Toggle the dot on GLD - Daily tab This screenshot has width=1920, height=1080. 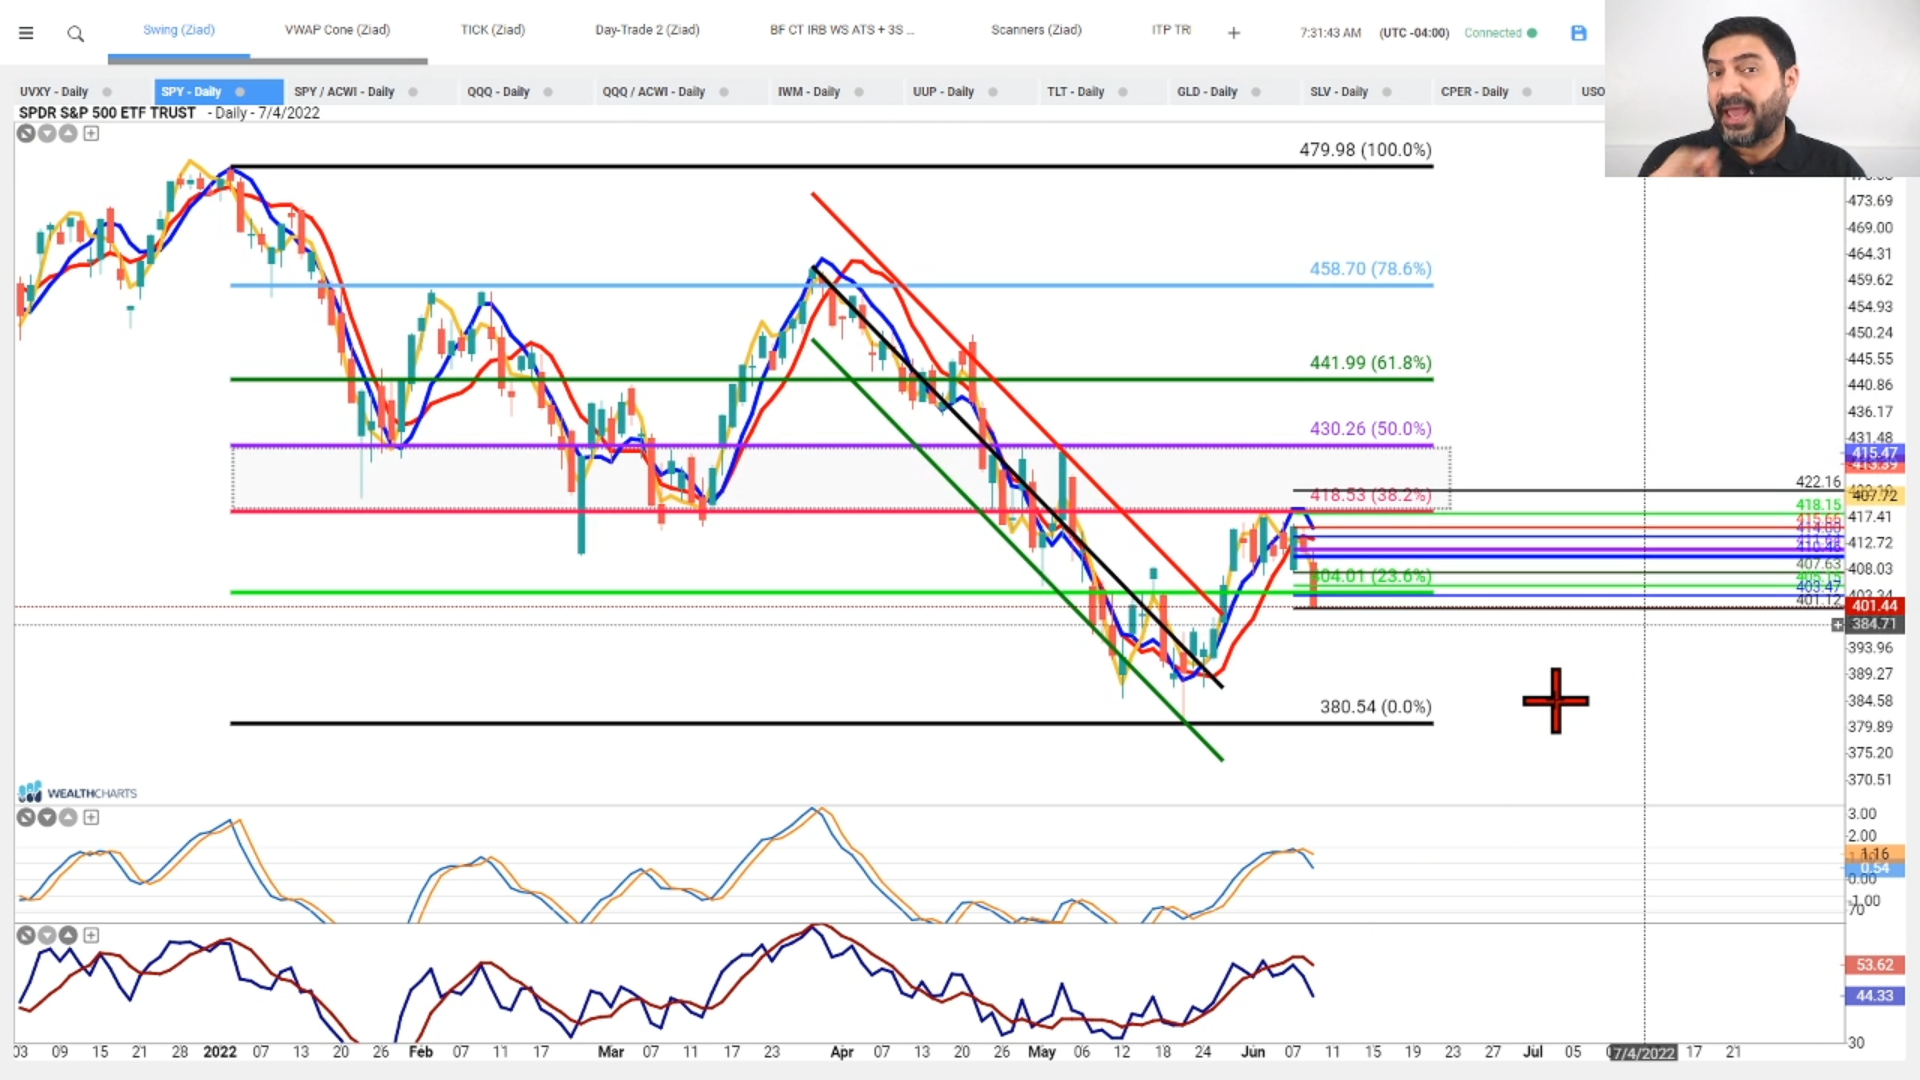tap(1256, 92)
